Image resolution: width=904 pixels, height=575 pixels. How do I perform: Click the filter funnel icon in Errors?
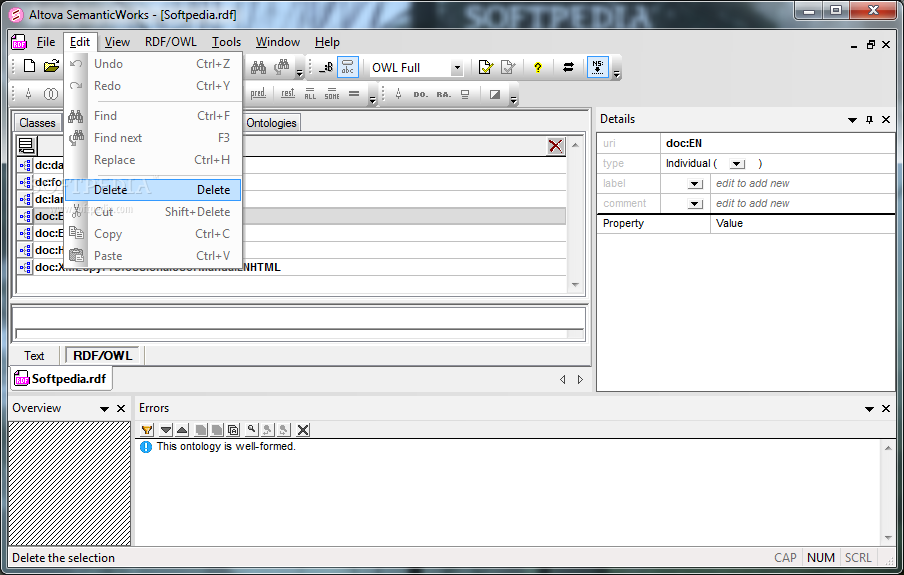(147, 430)
